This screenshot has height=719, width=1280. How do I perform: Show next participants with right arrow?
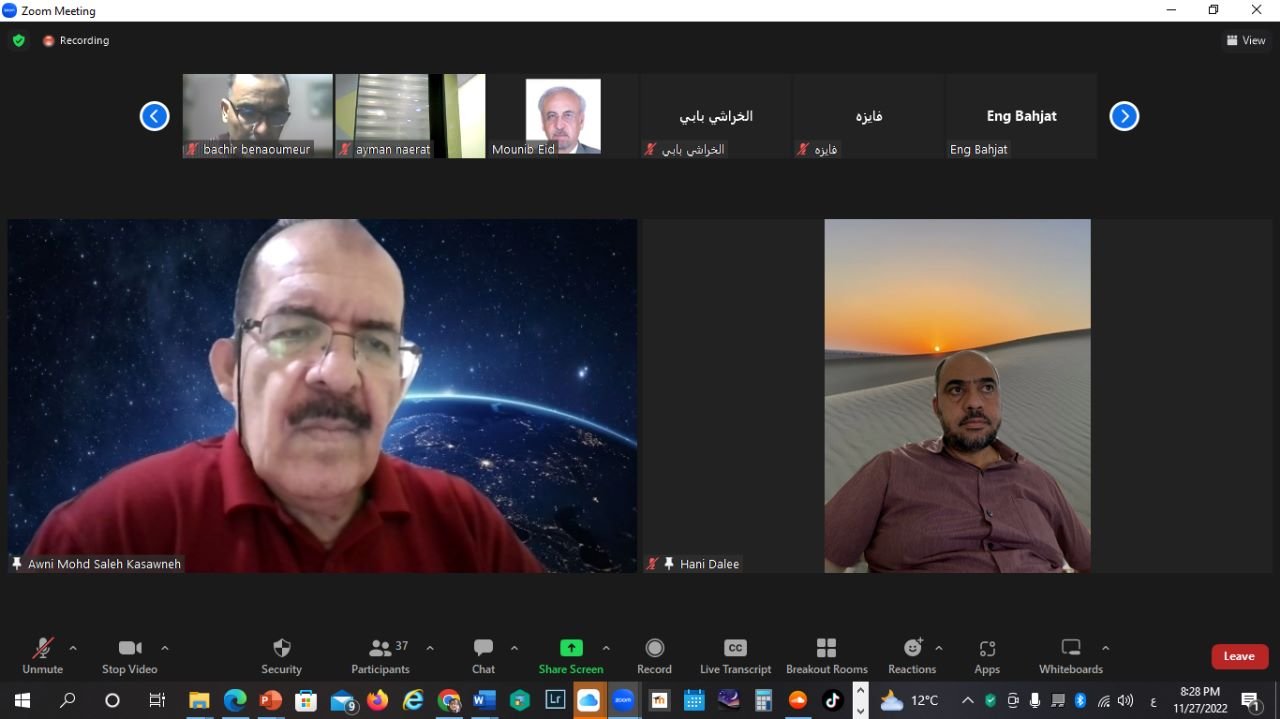pos(1124,116)
